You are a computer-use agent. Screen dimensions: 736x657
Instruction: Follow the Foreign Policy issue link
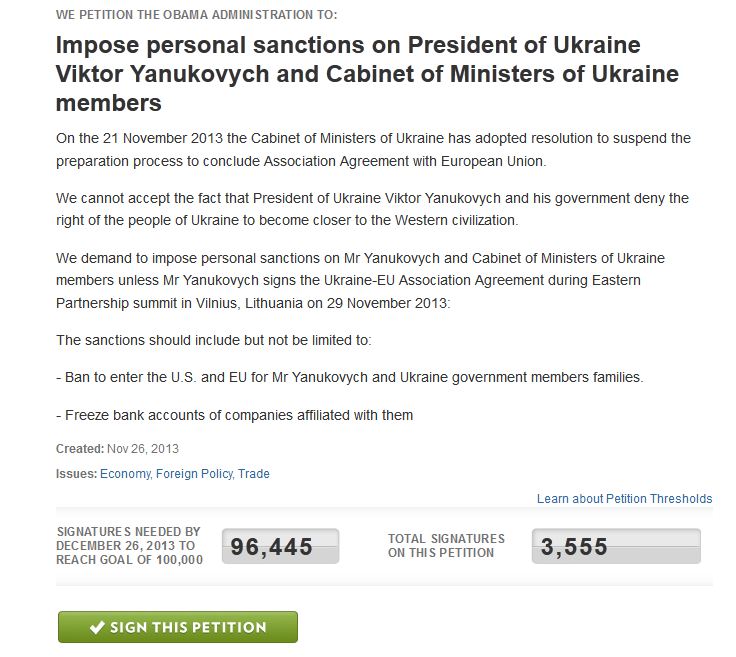194,474
